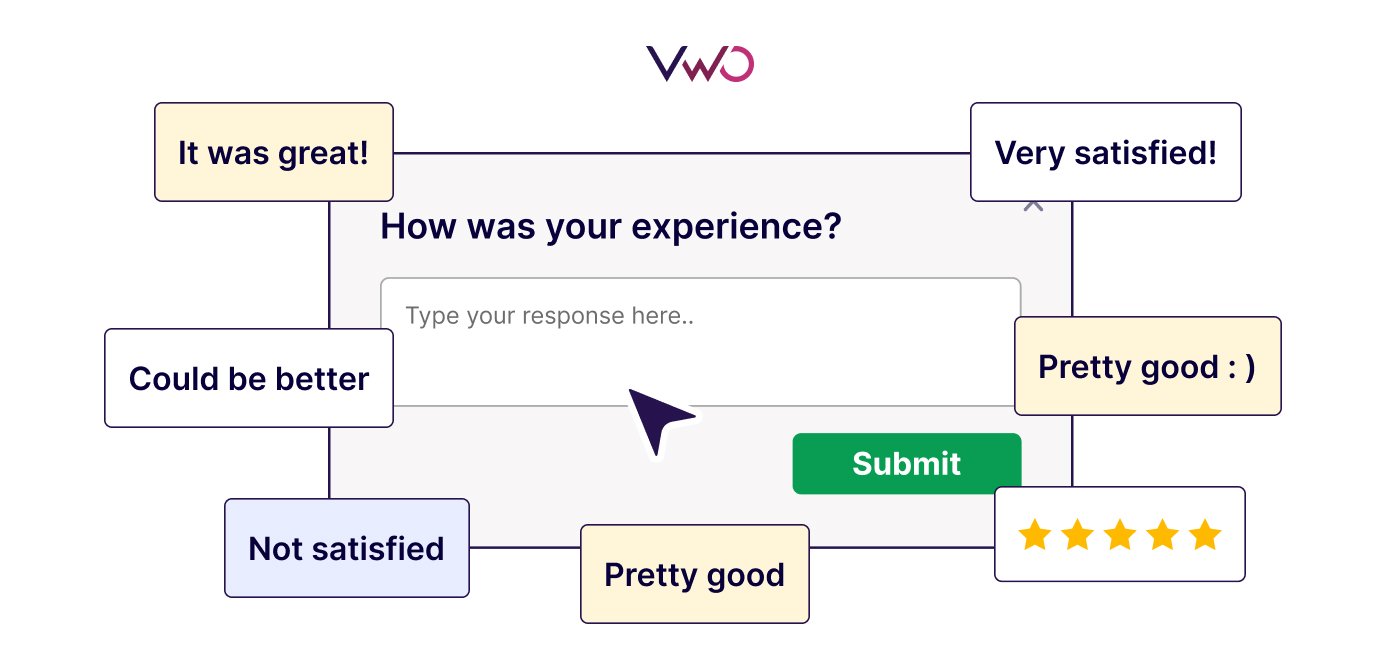
Task: Click the green Submit button
Action: tap(906, 463)
